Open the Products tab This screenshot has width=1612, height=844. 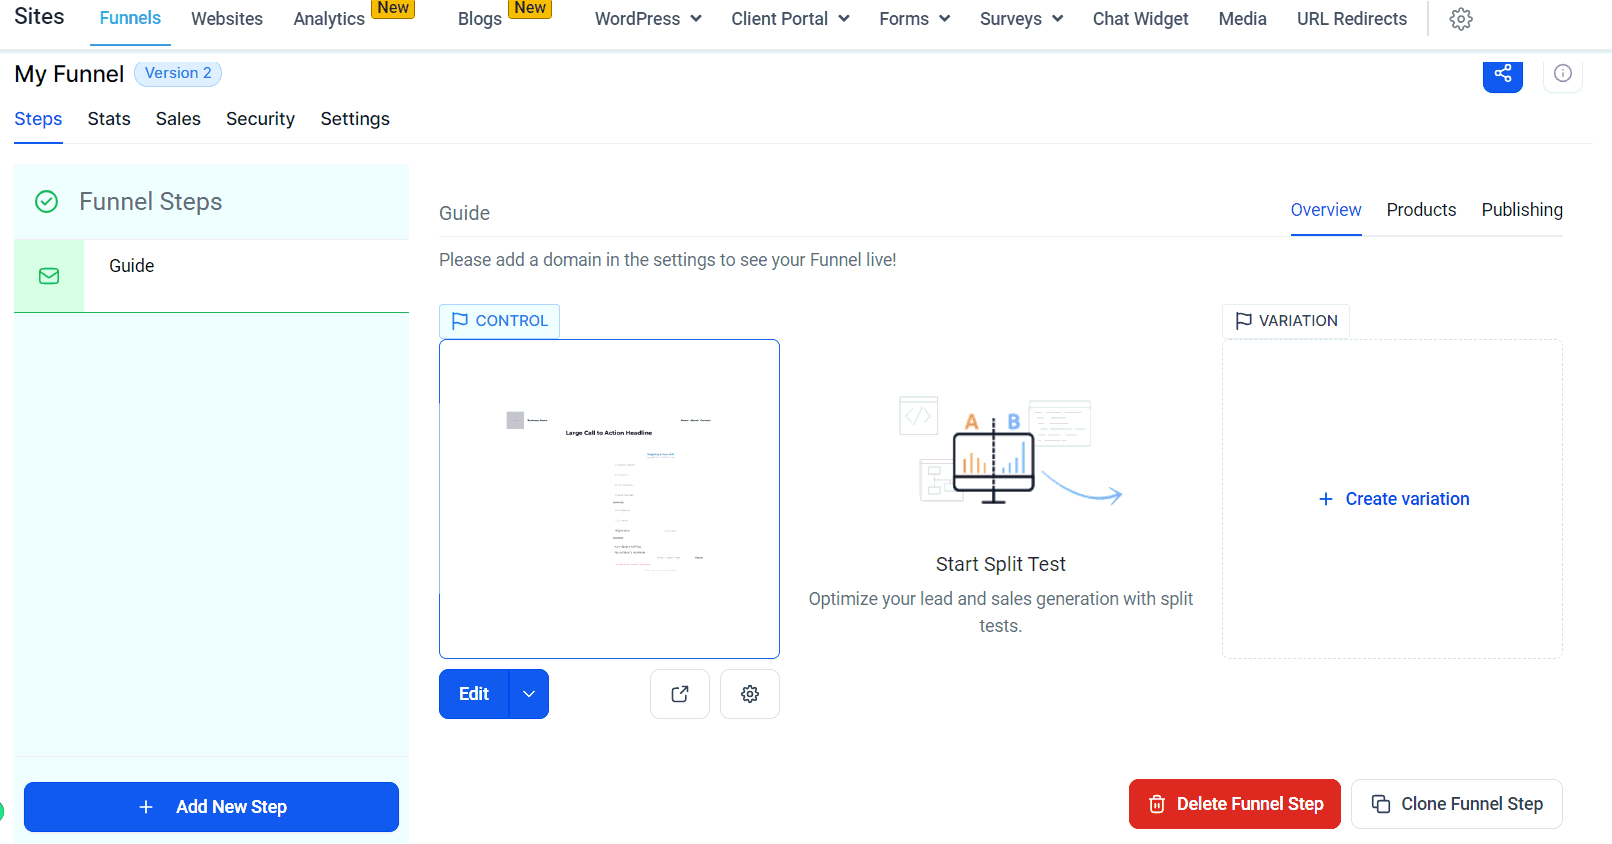tap(1420, 210)
